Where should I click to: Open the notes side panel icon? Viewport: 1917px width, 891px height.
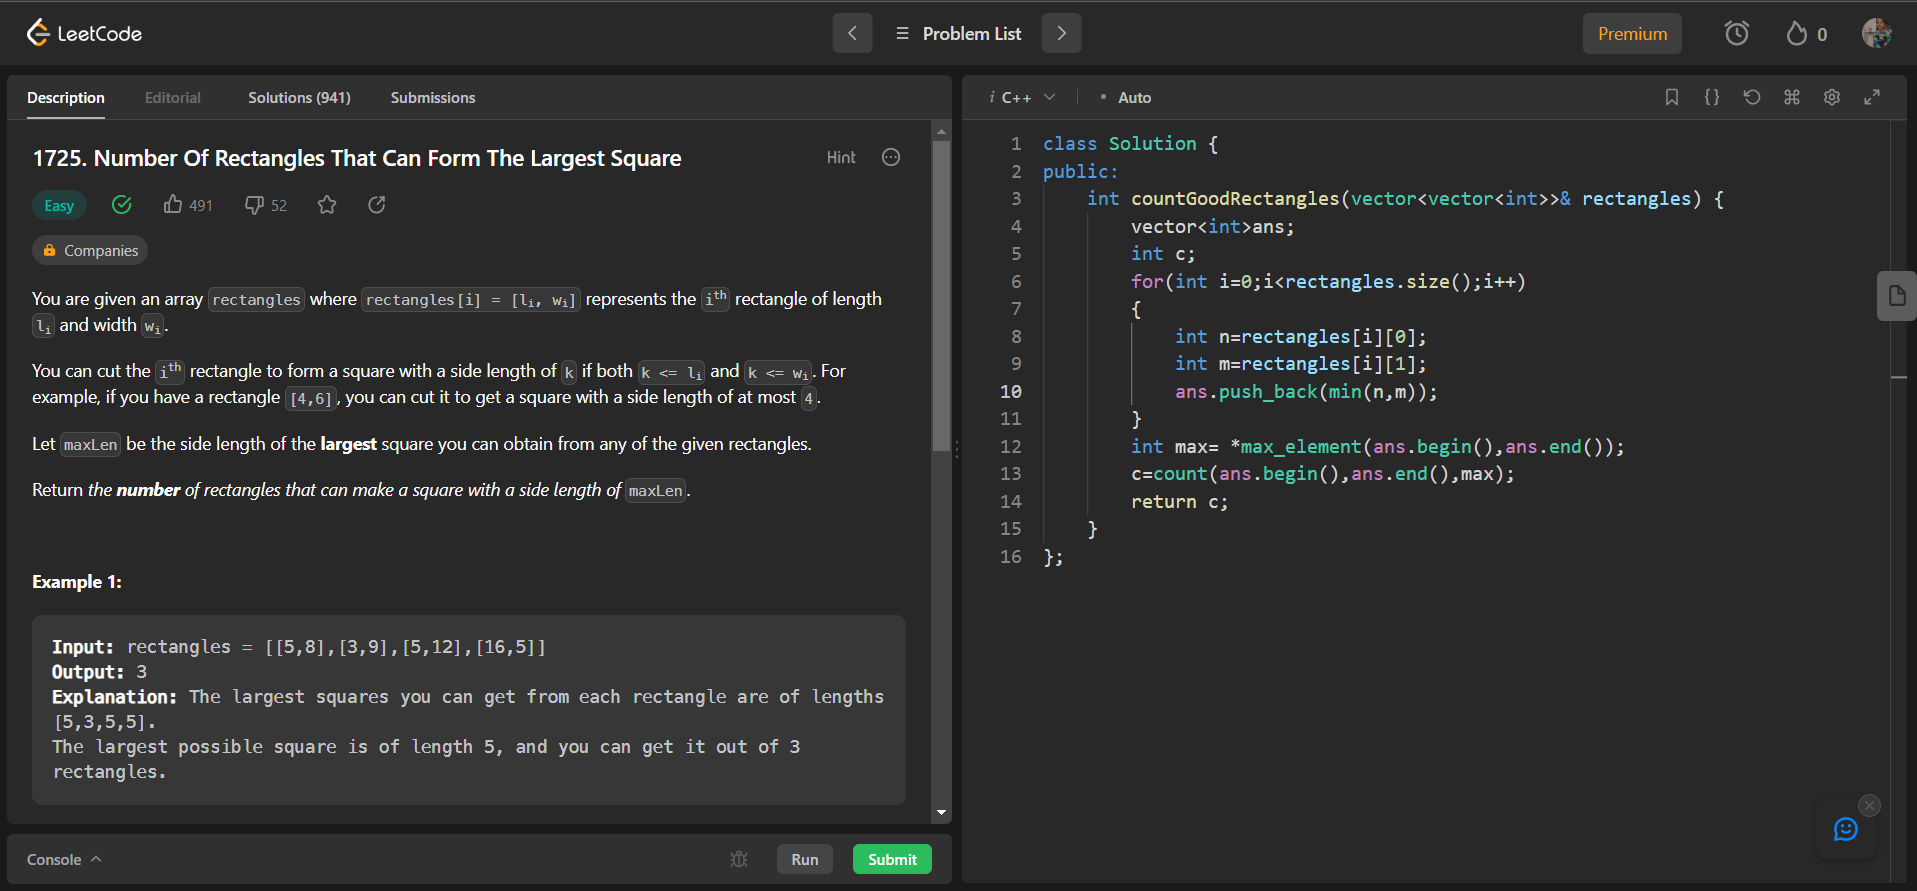1896,296
